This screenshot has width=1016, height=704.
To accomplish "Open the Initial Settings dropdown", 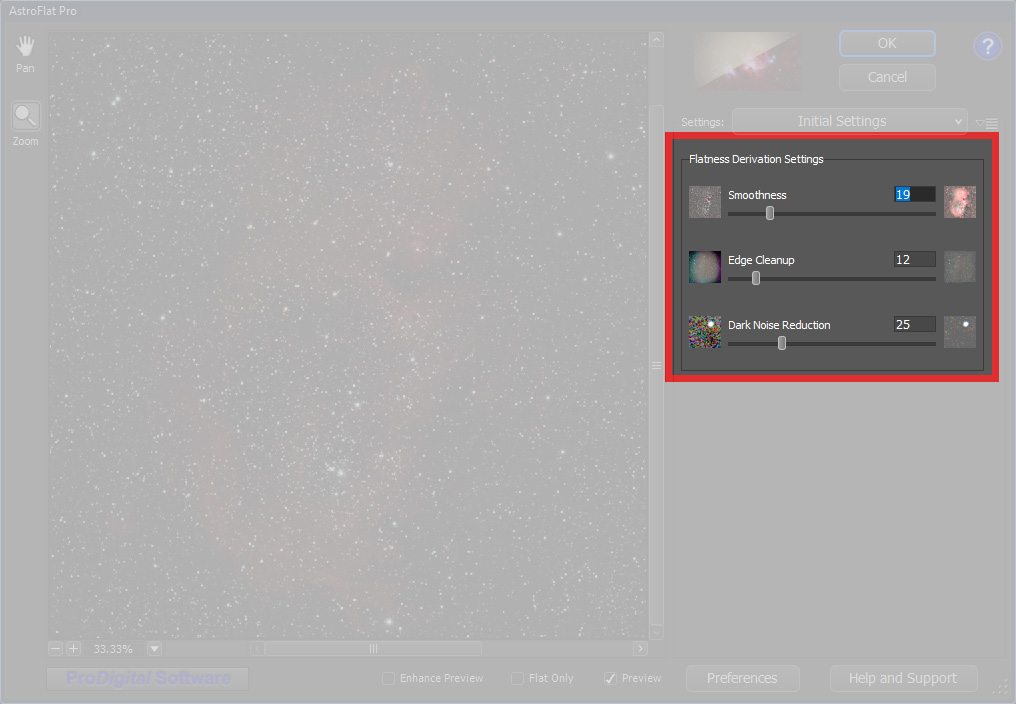I will click(849, 121).
